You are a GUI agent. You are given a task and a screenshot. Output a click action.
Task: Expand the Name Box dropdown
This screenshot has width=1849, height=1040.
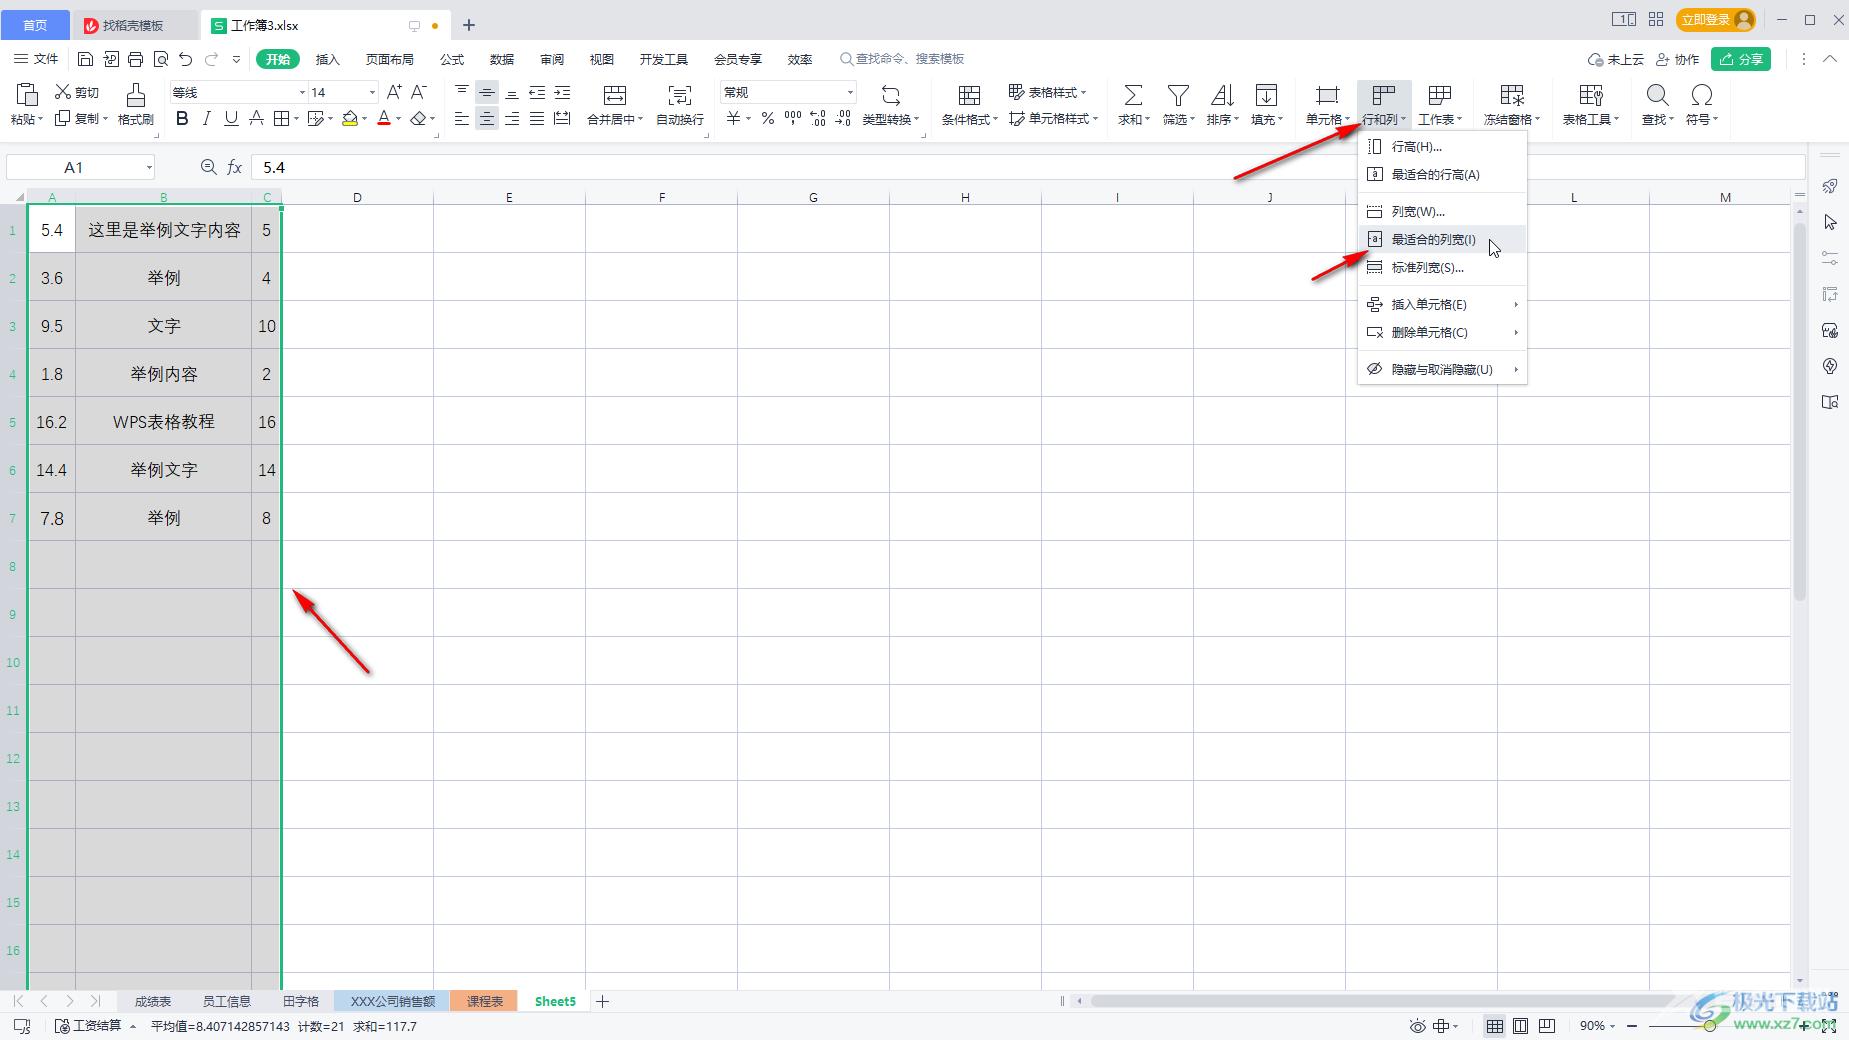pos(149,167)
